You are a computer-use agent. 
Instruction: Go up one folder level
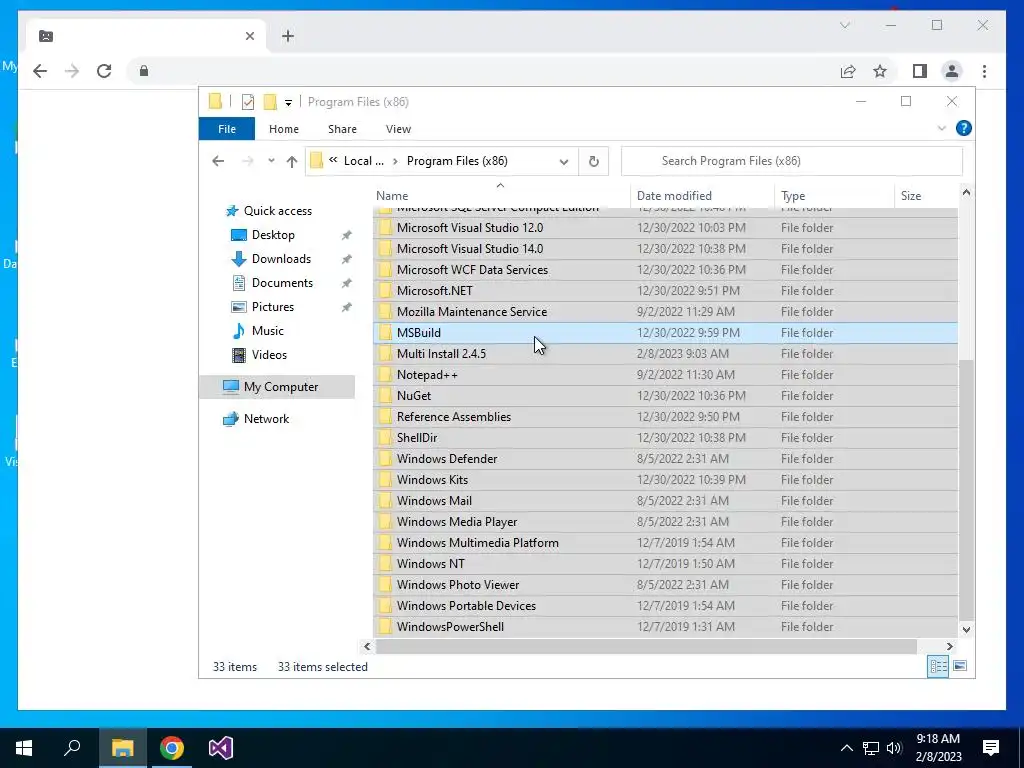pos(292,161)
